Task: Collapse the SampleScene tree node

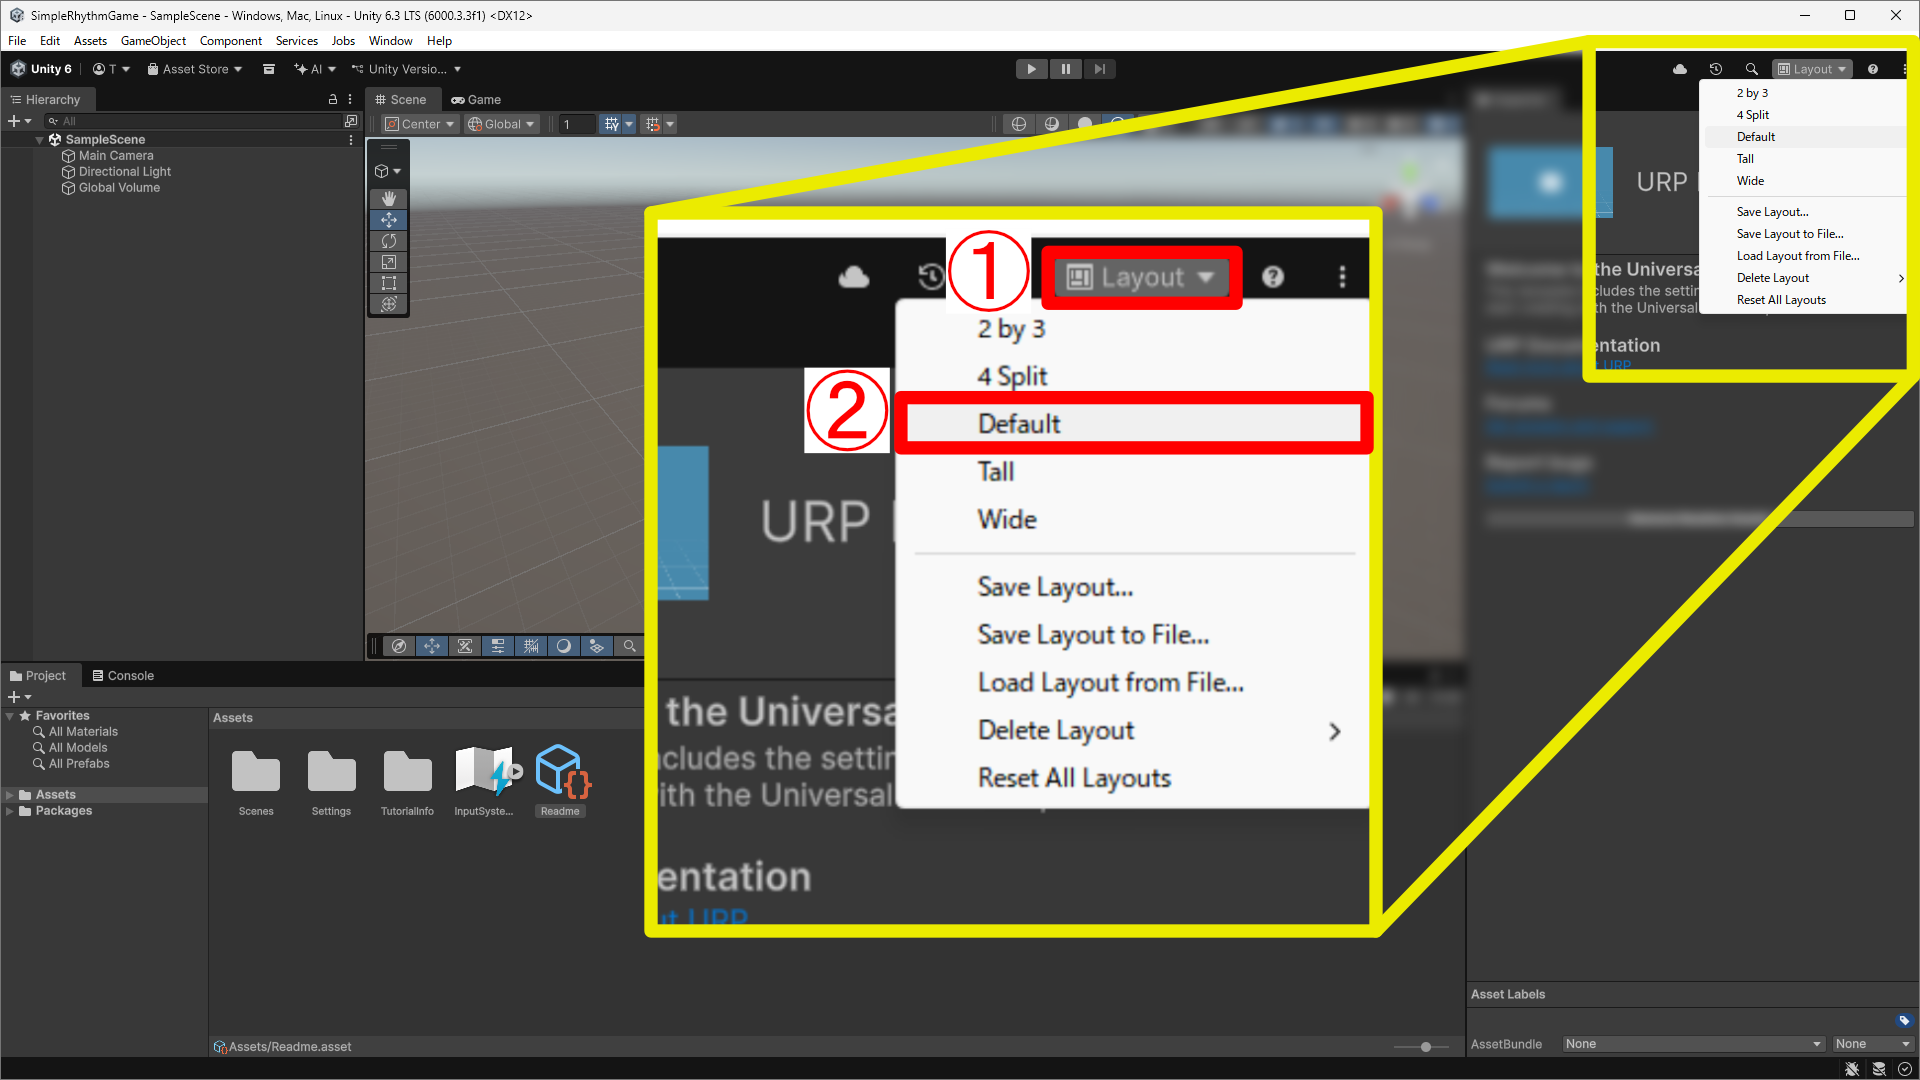Action: [x=40, y=140]
